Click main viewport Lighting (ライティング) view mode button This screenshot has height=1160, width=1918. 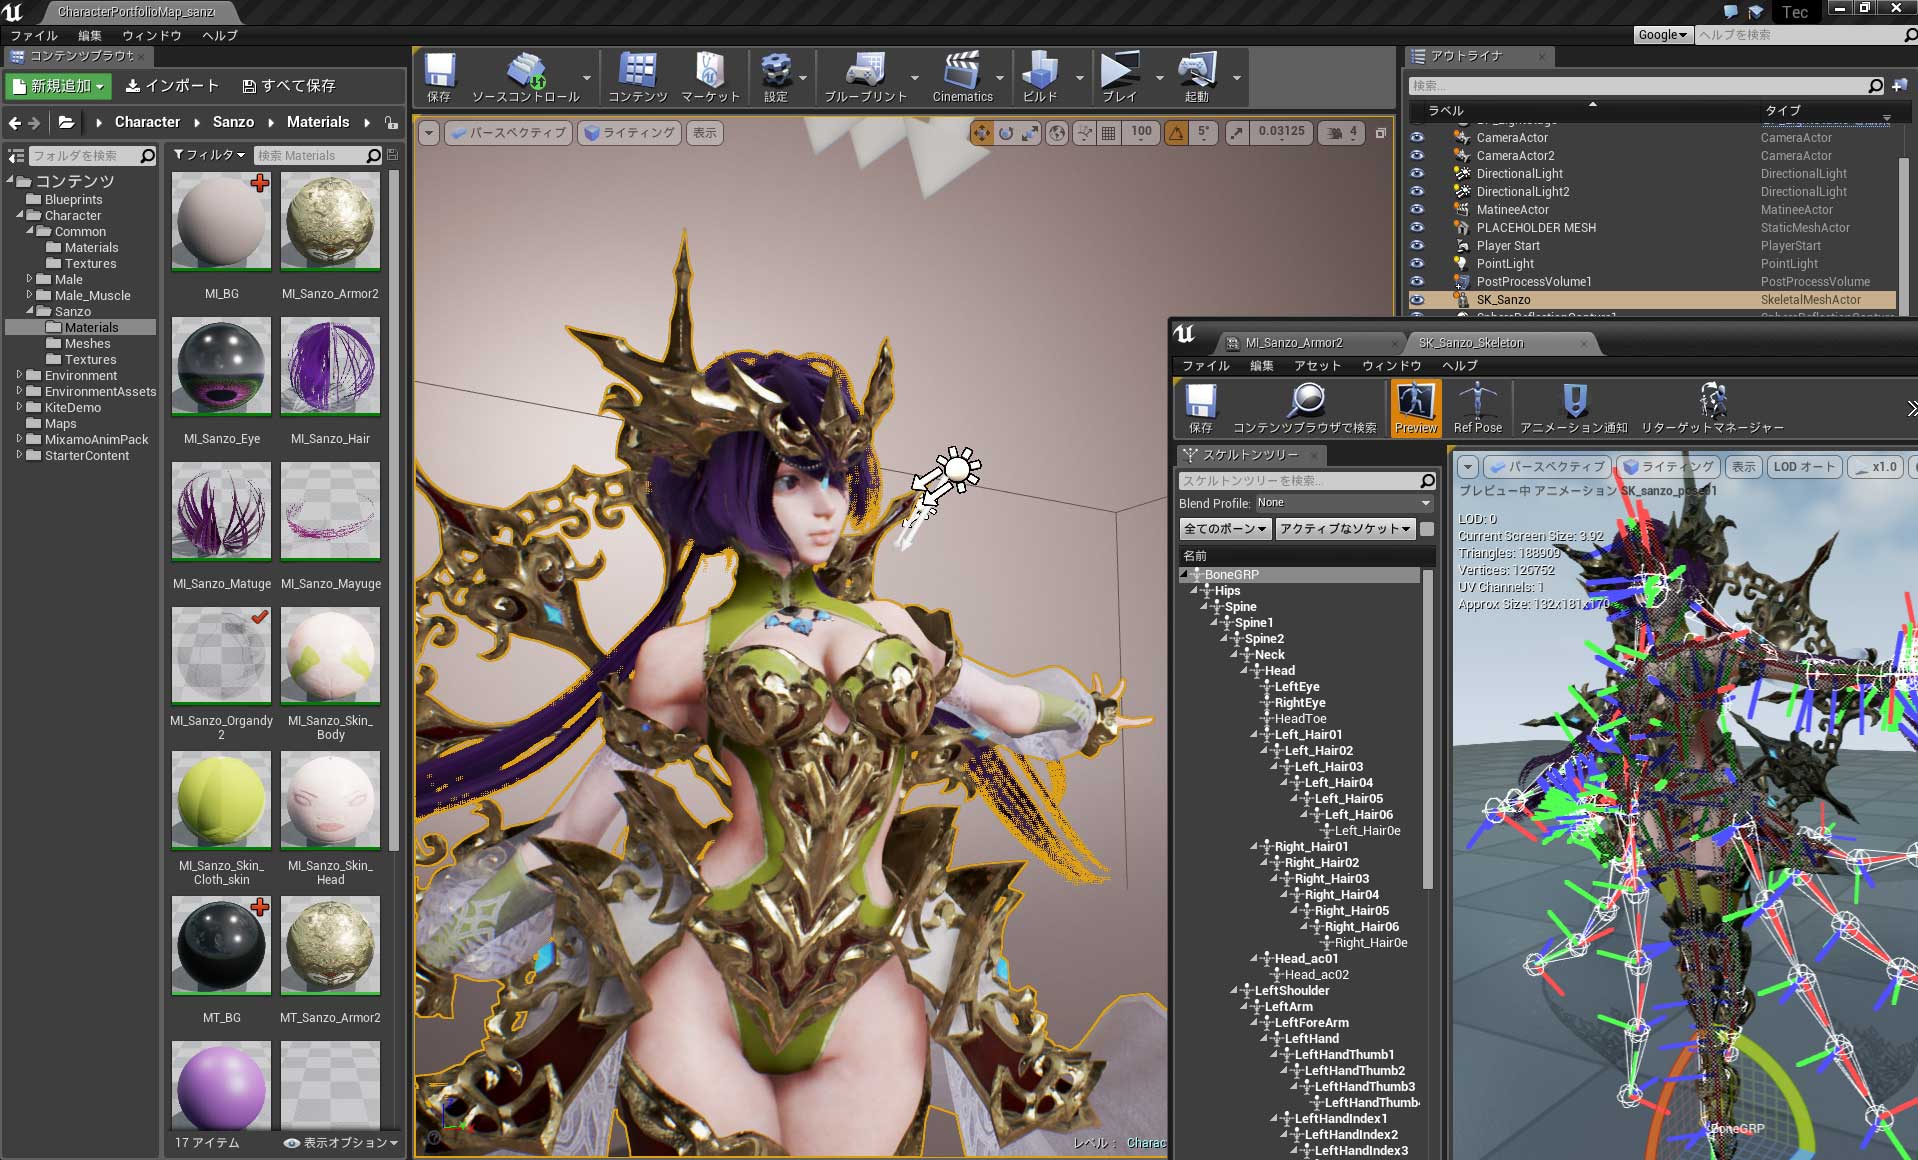629,133
